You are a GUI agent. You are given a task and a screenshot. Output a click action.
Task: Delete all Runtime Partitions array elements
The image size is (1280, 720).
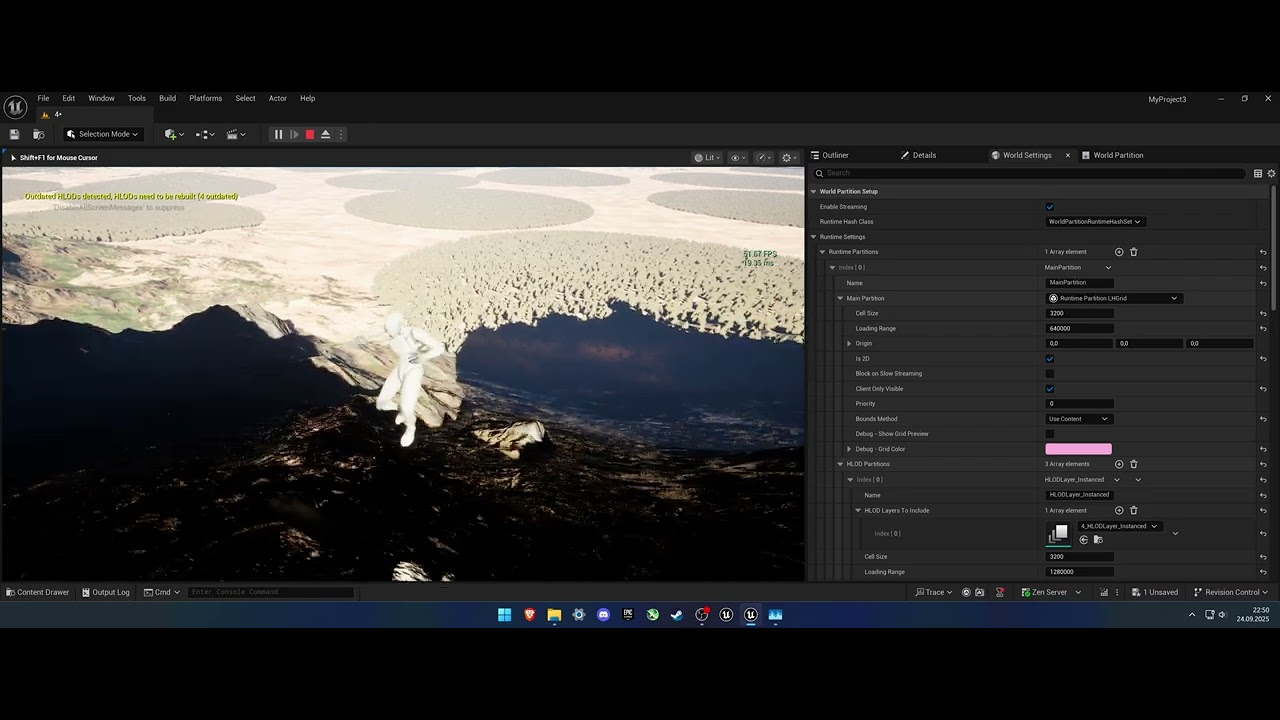(1133, 252)
